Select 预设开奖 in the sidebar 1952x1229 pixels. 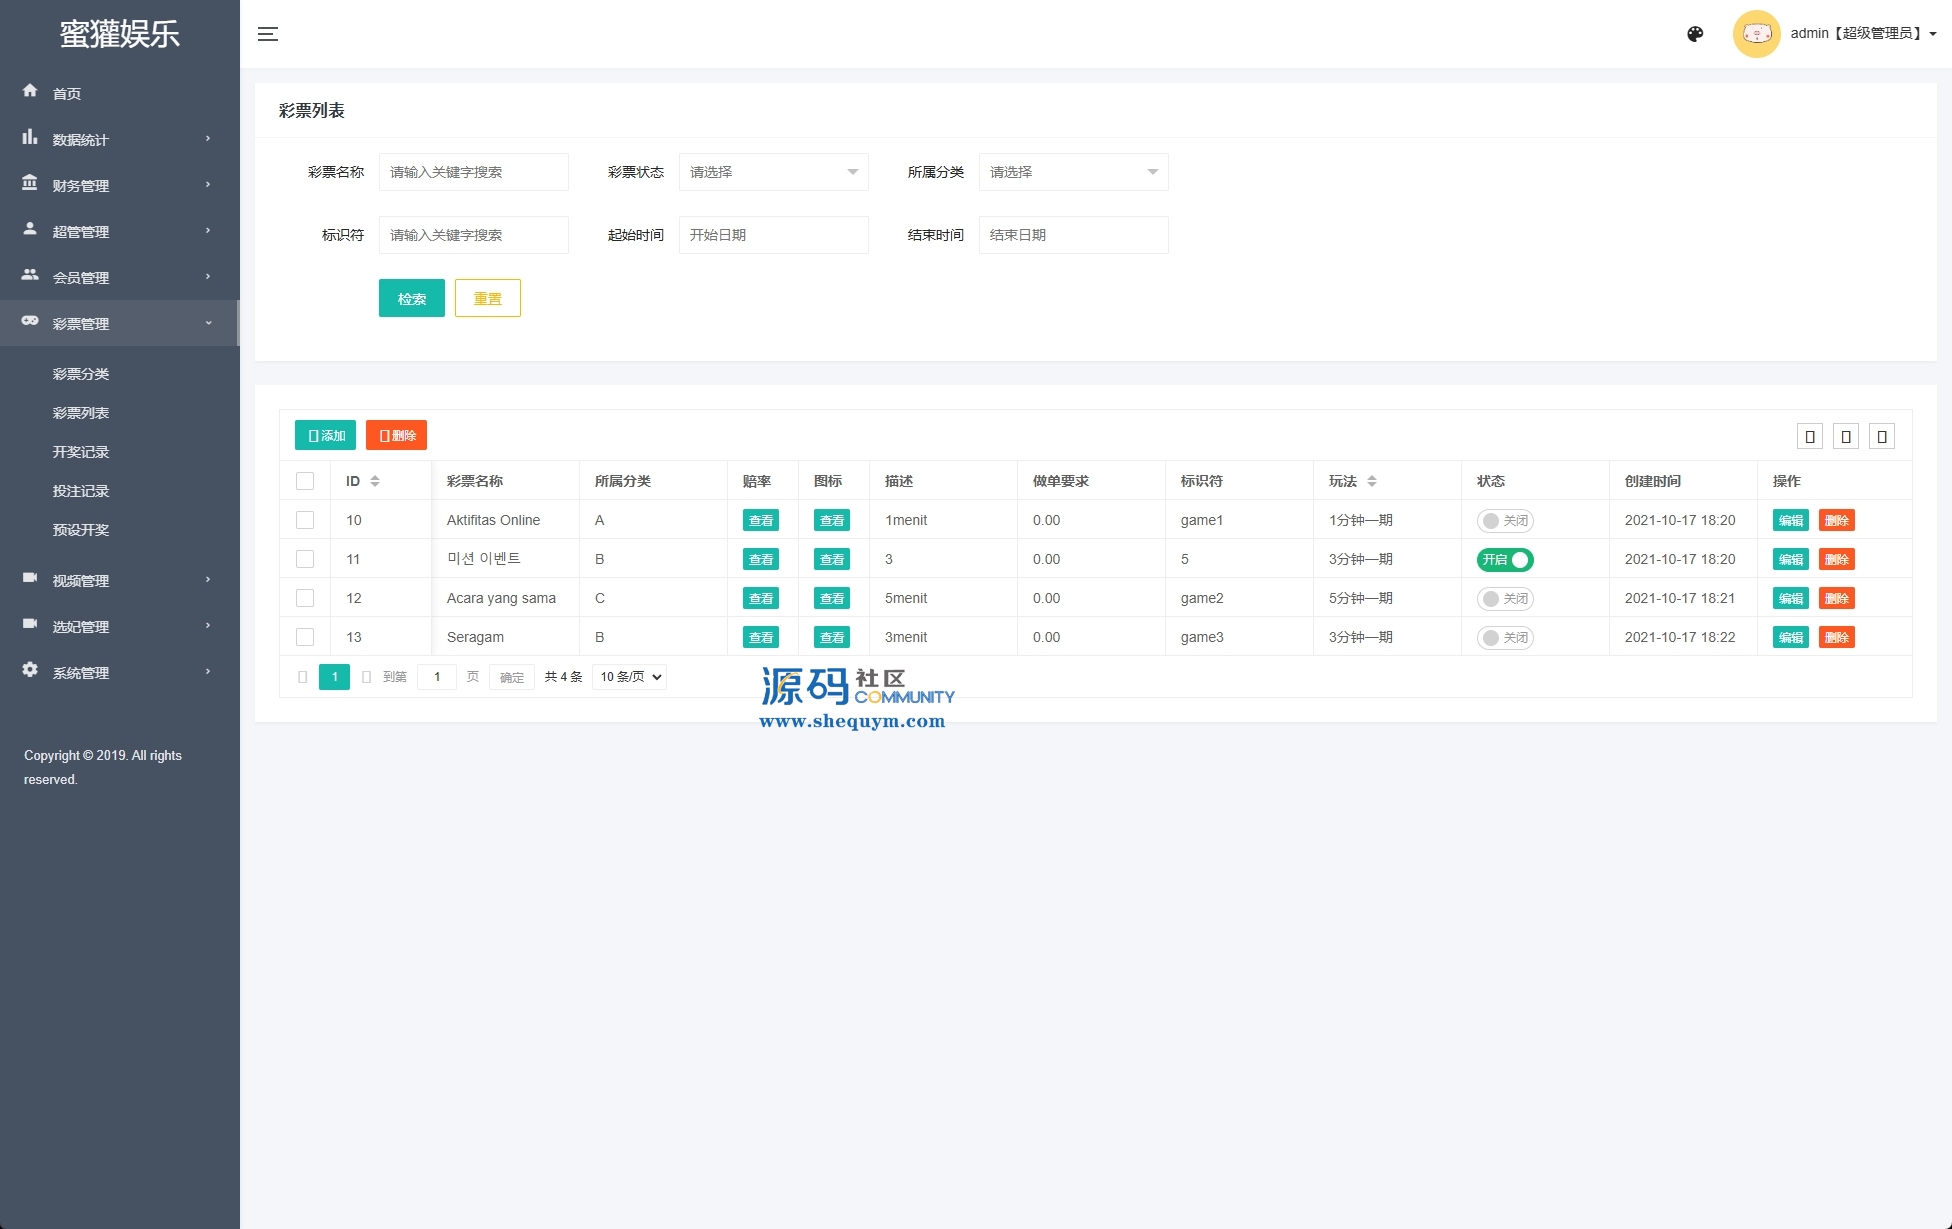(81, 530)
